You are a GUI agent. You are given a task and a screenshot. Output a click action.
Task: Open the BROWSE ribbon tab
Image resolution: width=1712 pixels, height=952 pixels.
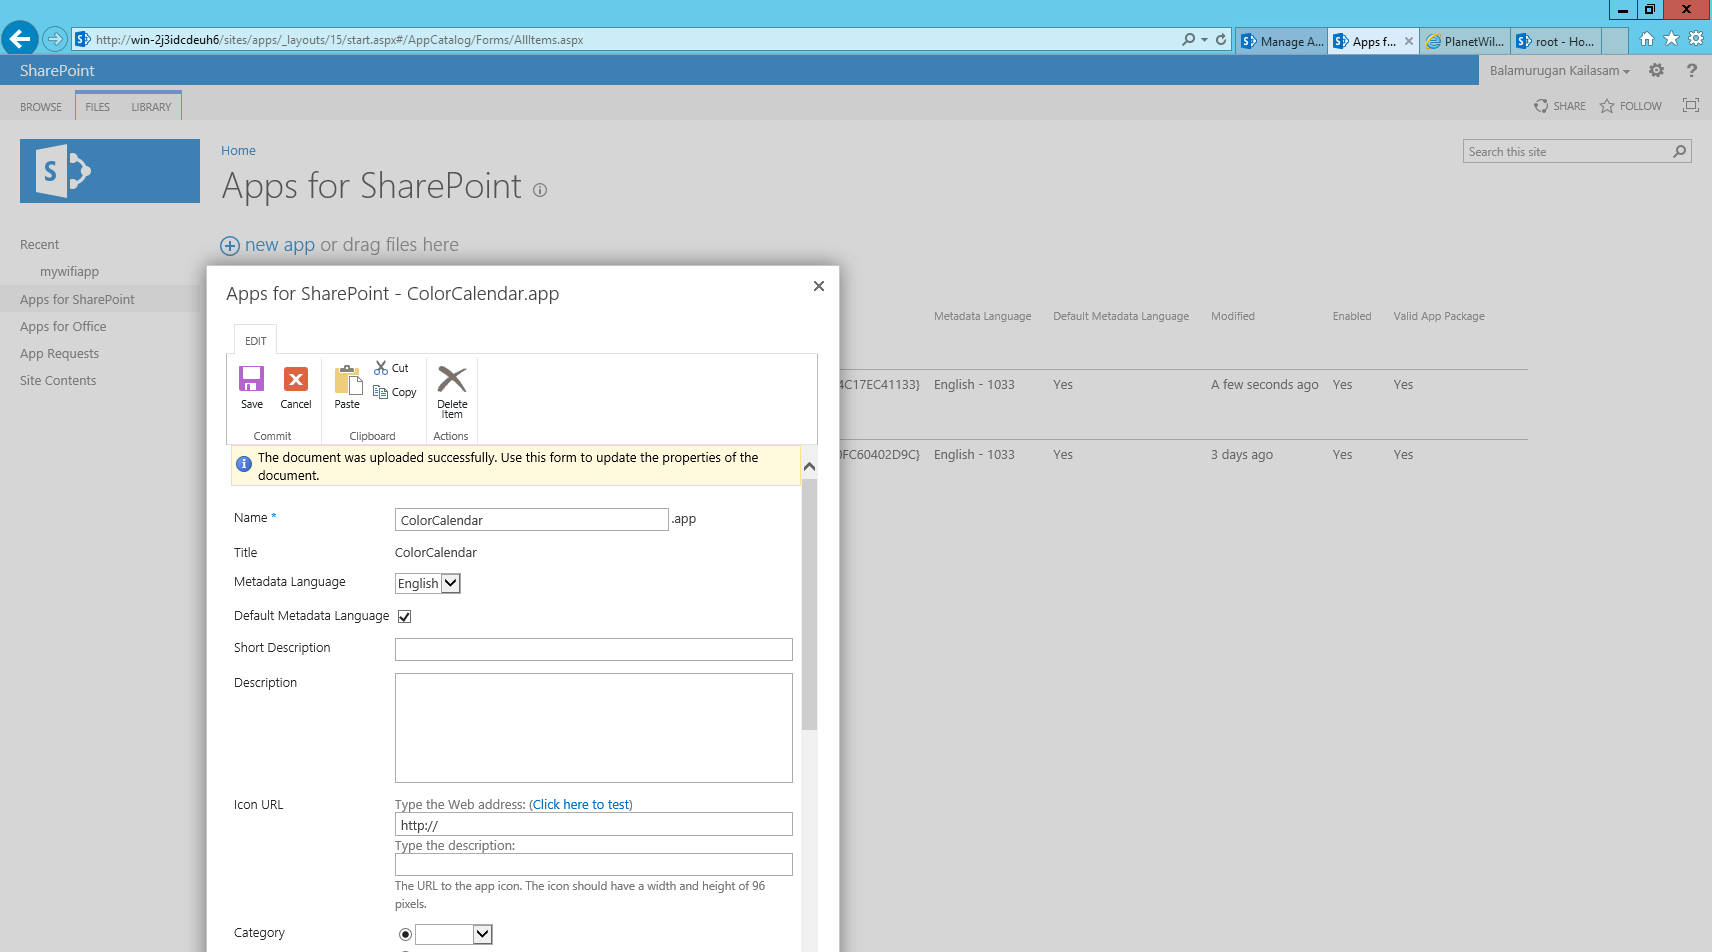pos(41,107)
